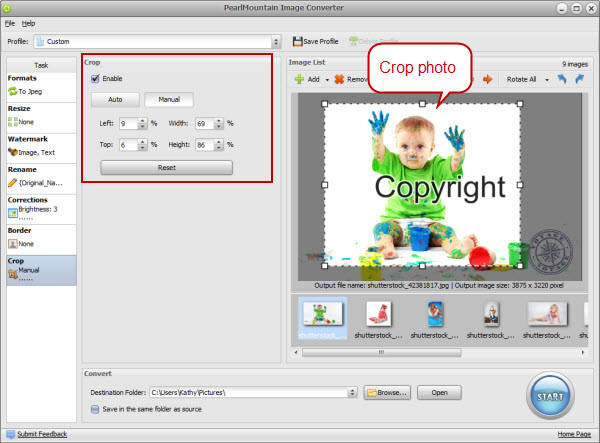Open the Help menu
Image resolution: width=600 pixels, height=443 pixels.
click(x=28, y=22)
